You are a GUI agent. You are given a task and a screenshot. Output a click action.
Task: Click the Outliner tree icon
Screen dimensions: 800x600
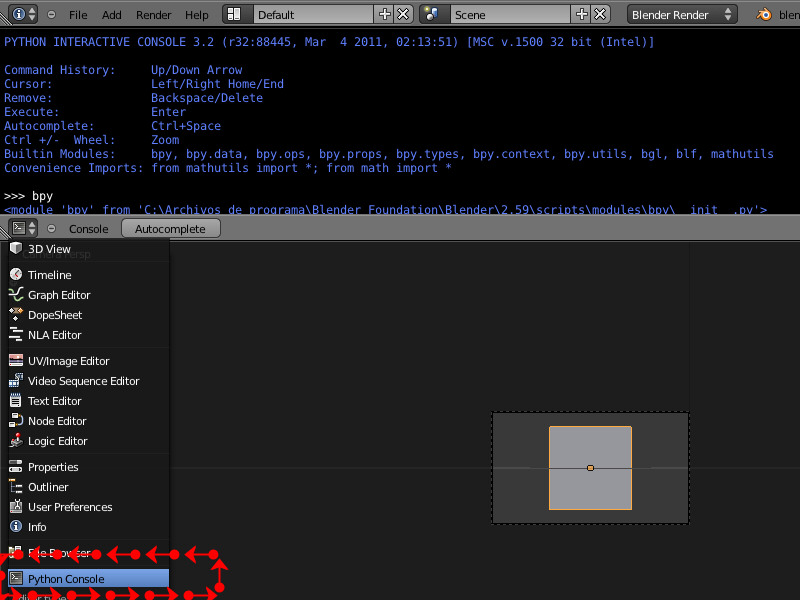point(16,486)
